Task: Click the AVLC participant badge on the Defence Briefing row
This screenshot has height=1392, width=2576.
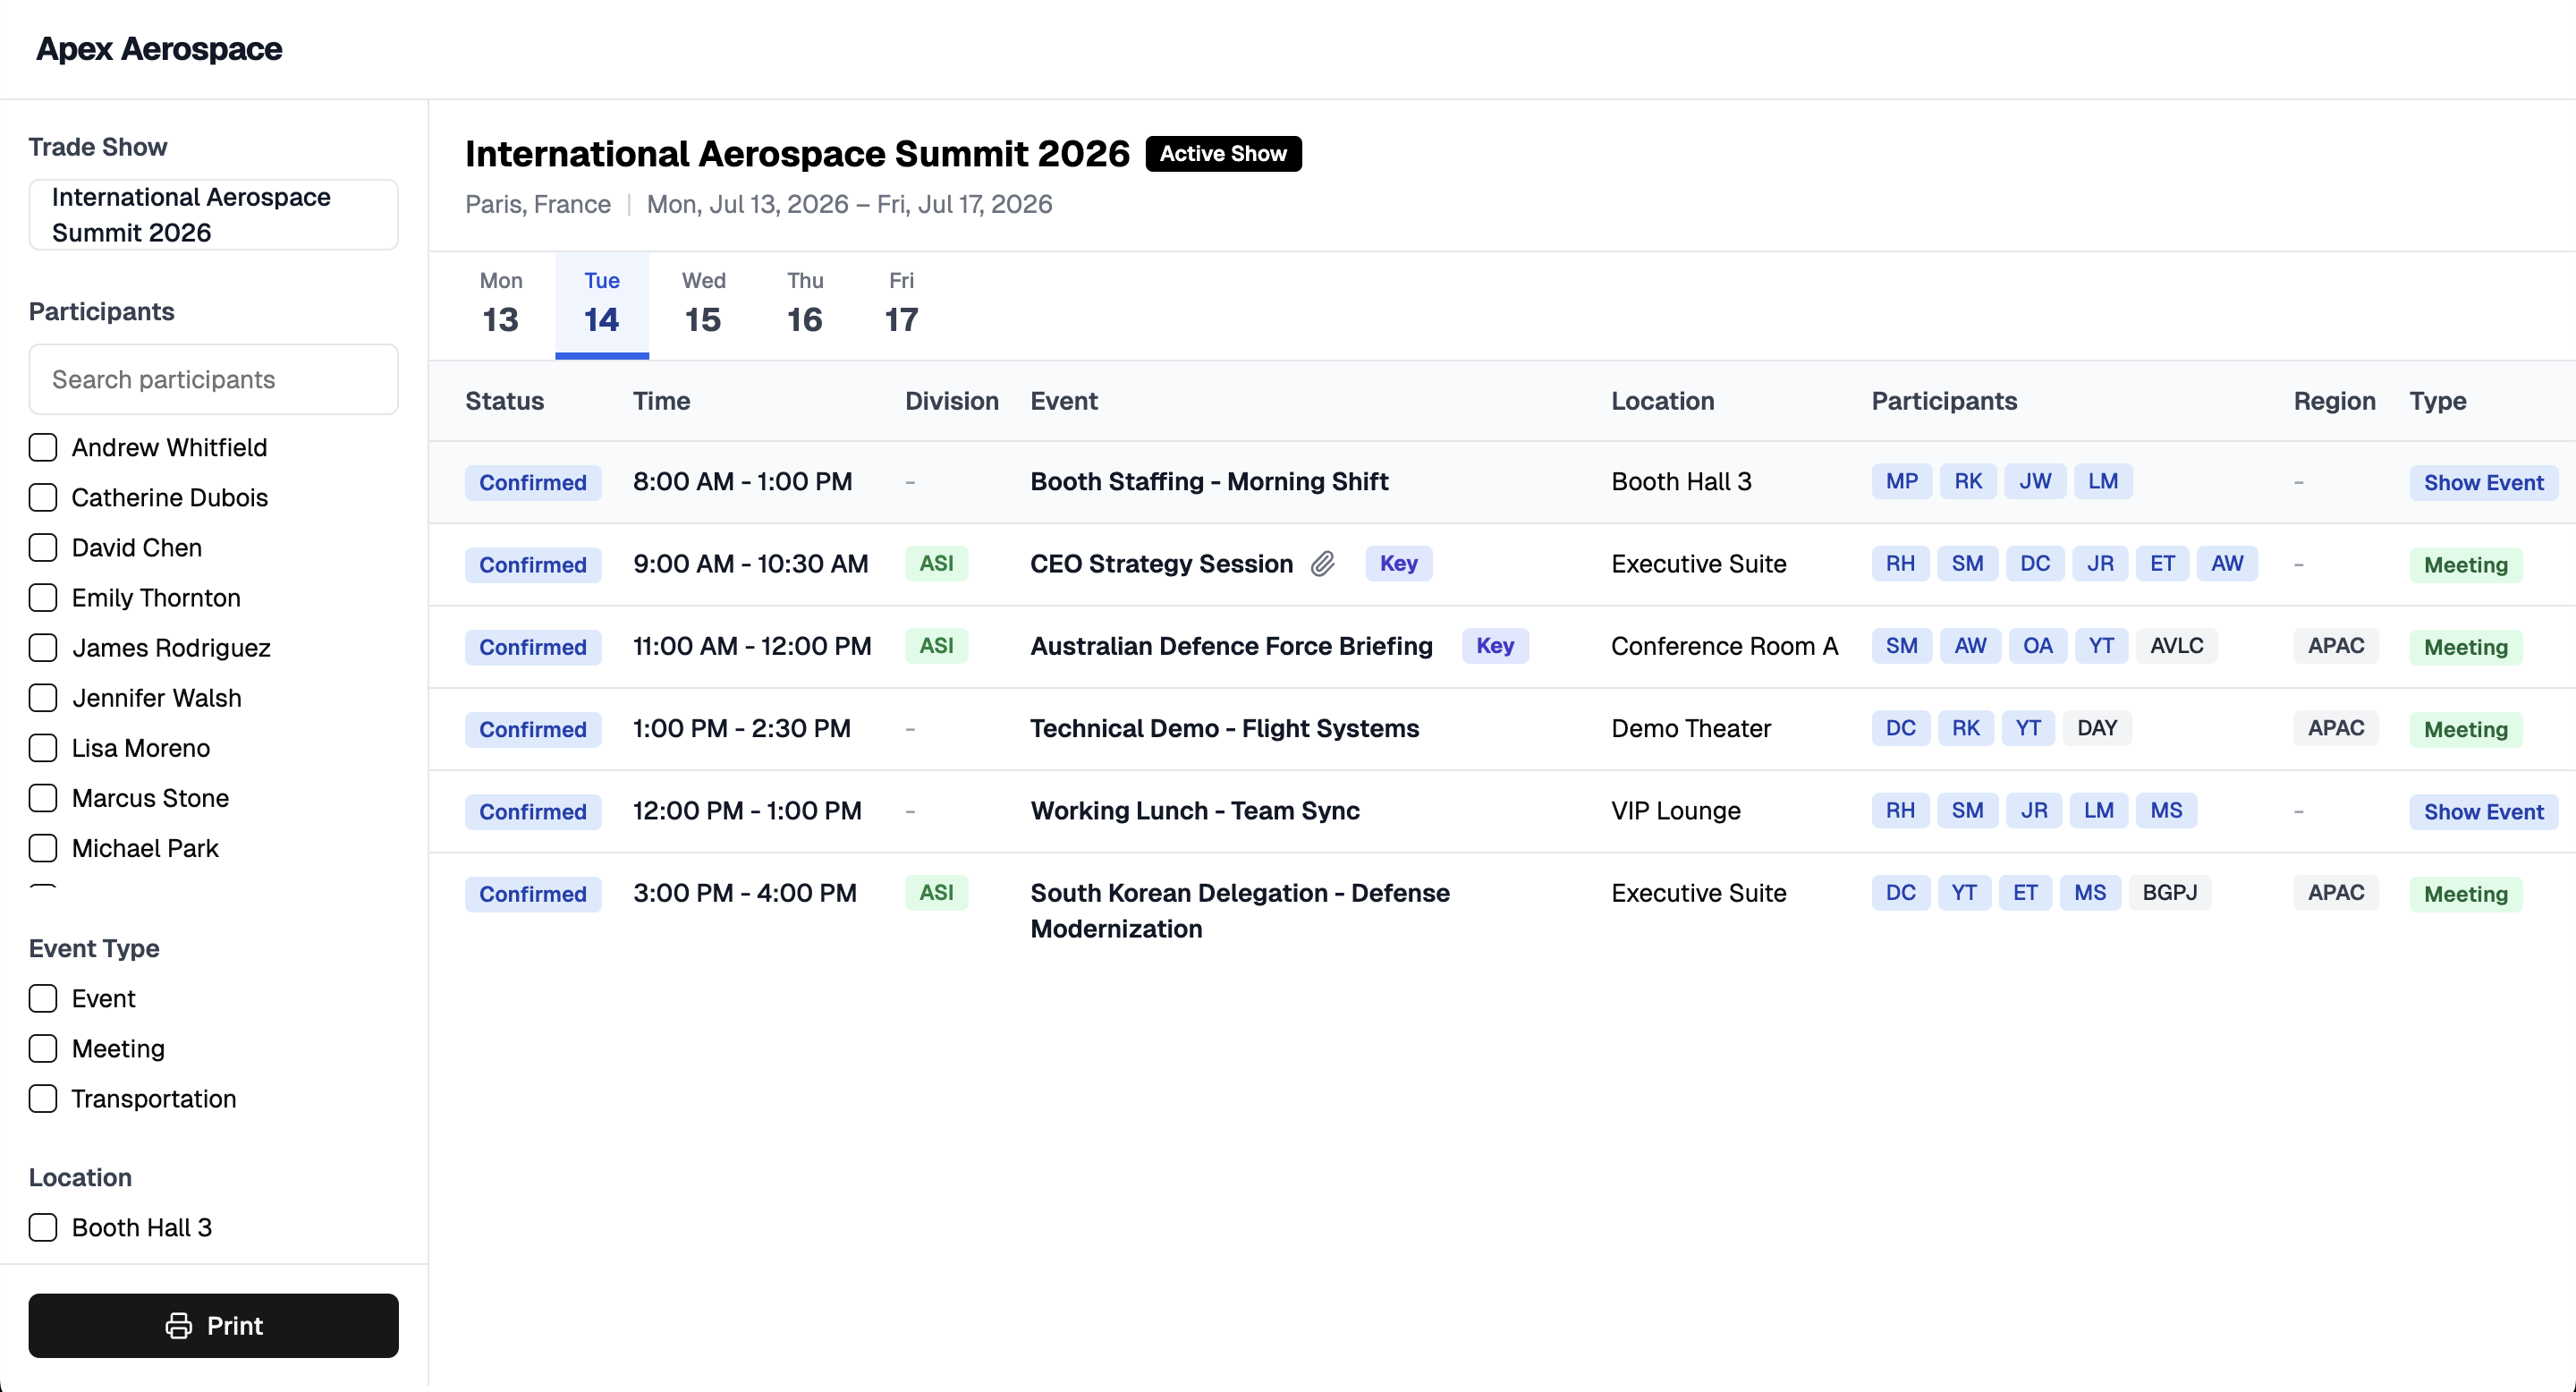Action: [2177, 645]
